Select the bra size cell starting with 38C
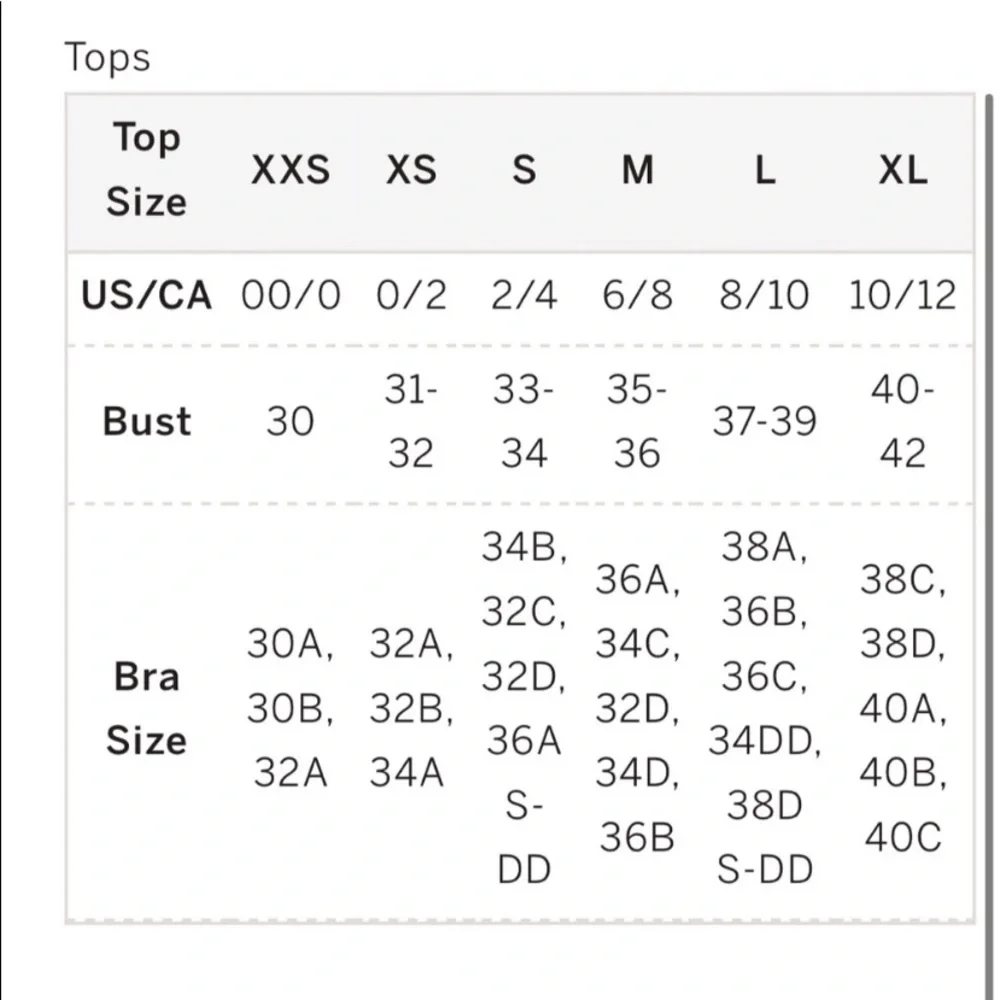Image resolution: width=1000 pixels, height=1000 pixels. coord(902,709)
